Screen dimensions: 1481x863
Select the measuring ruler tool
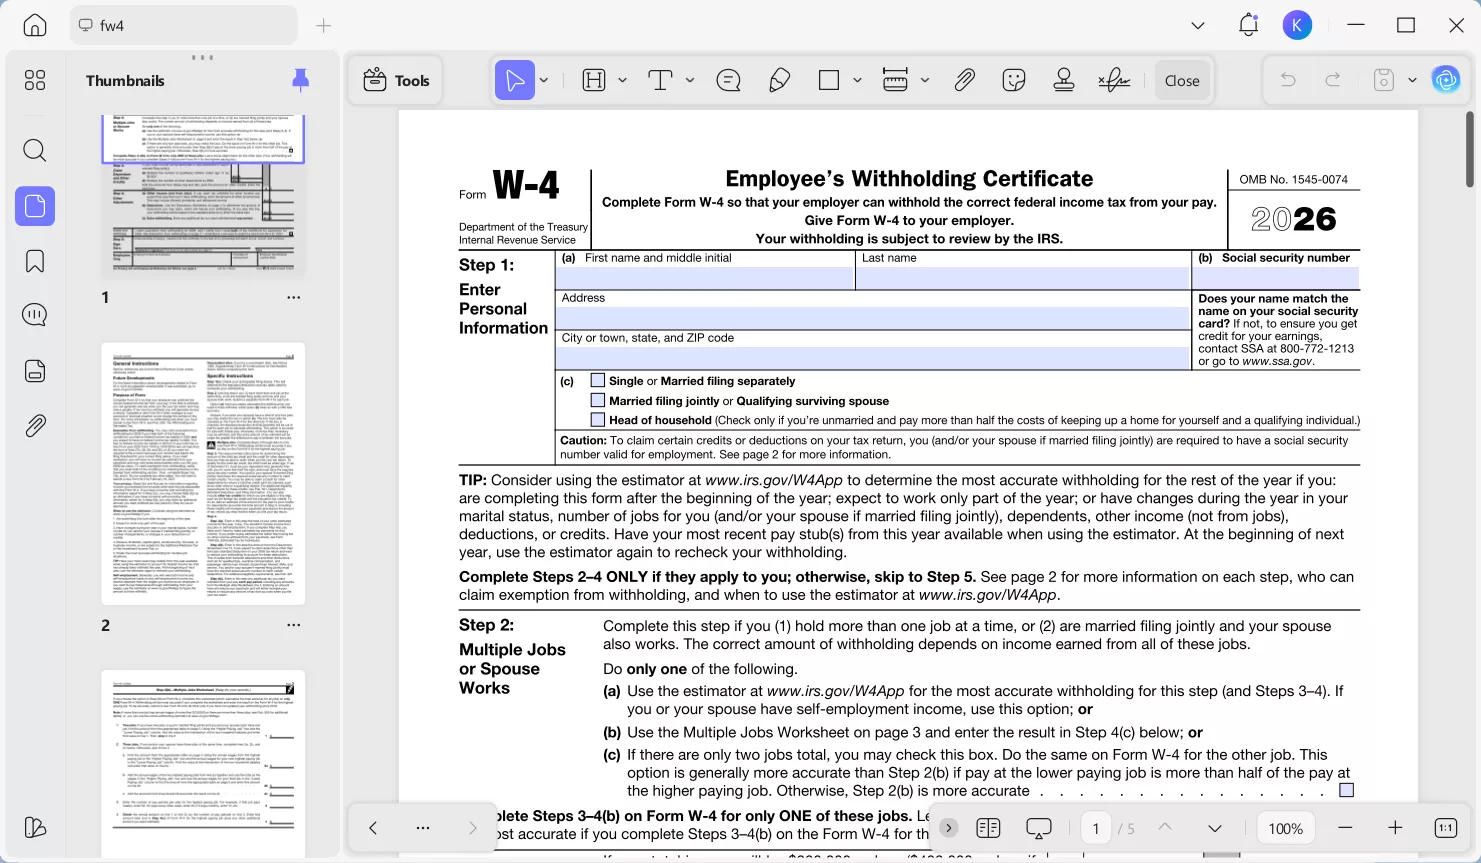tap(895, 80)
